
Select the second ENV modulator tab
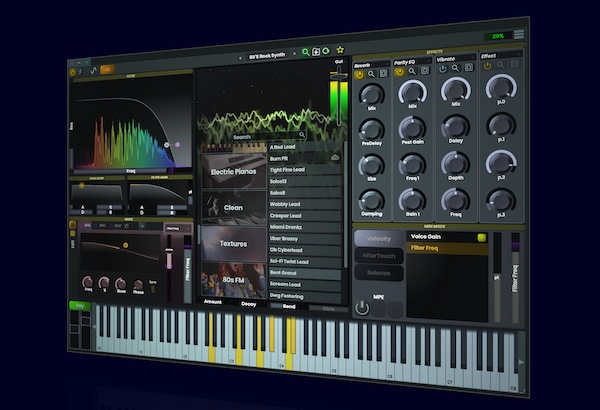tap(118, 226)
